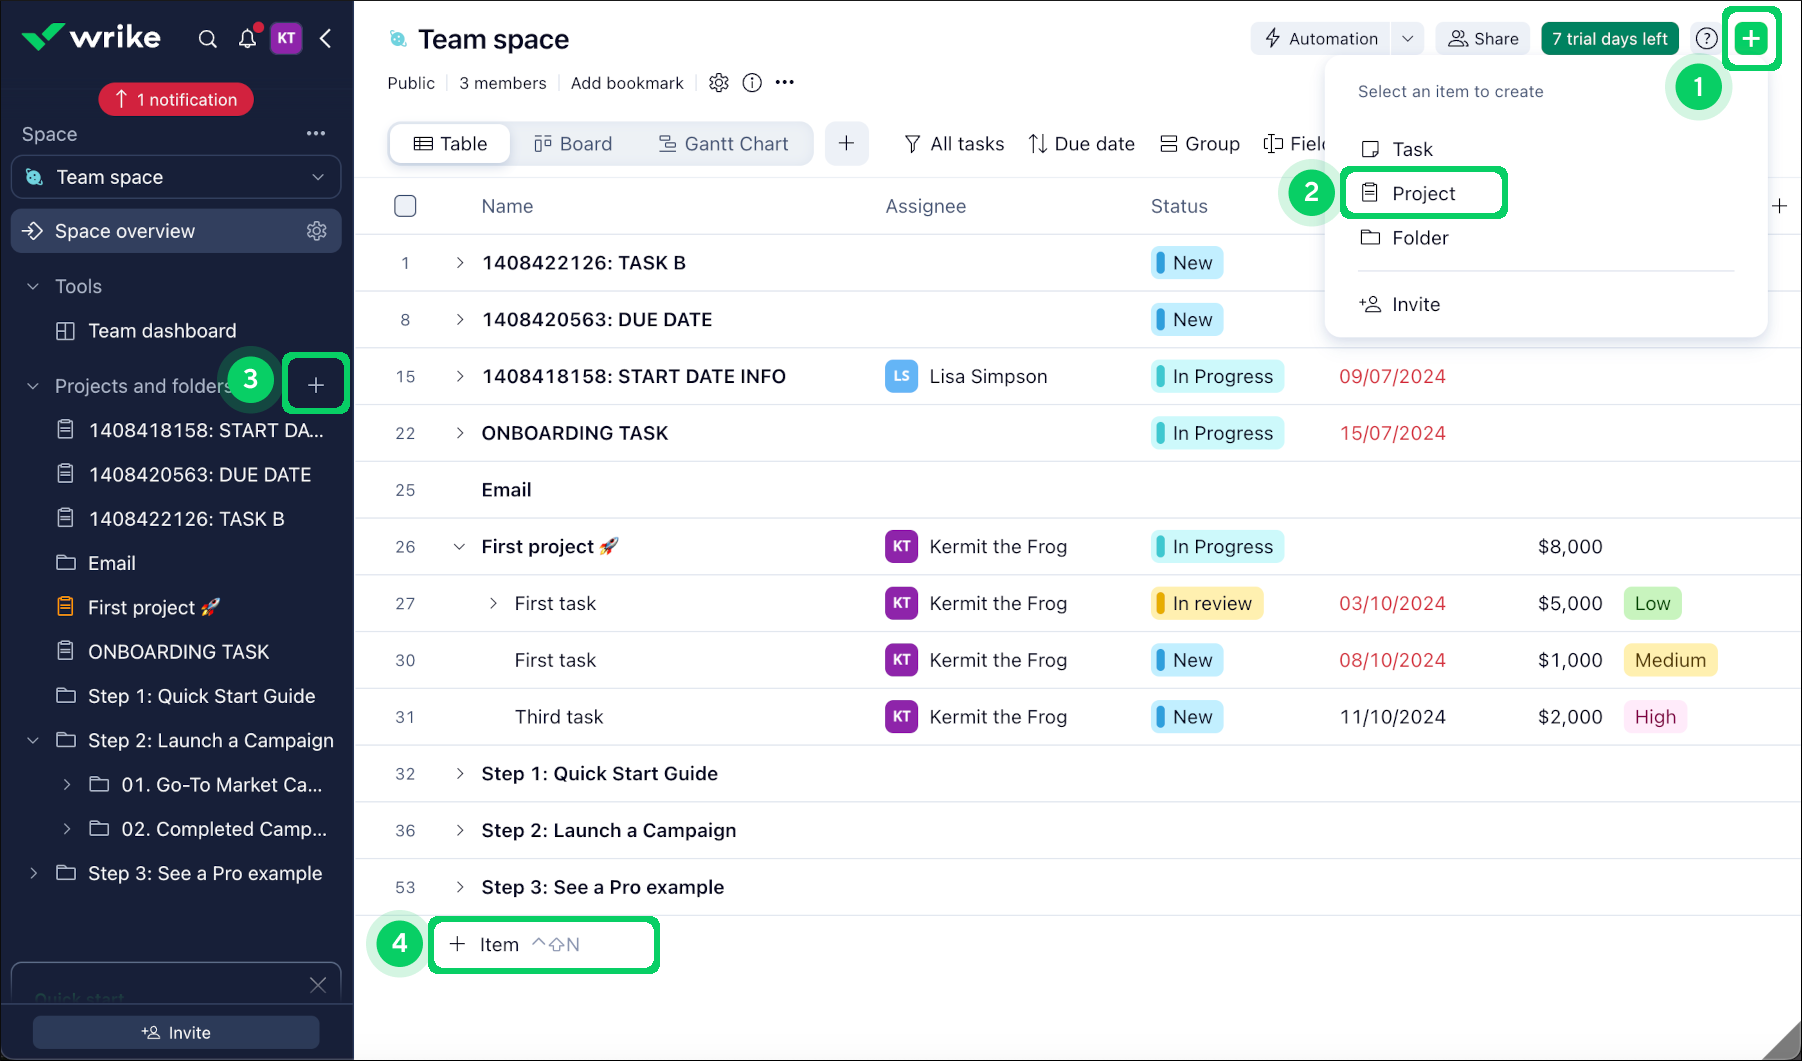Click the Share button

point(1483,39)
